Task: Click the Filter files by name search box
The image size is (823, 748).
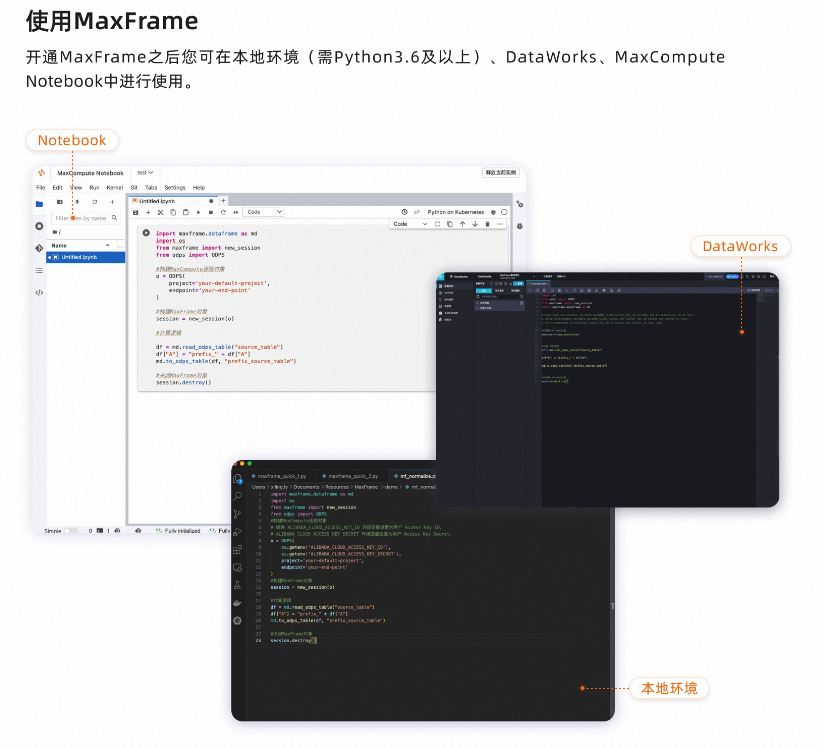Action: point(83,218)
